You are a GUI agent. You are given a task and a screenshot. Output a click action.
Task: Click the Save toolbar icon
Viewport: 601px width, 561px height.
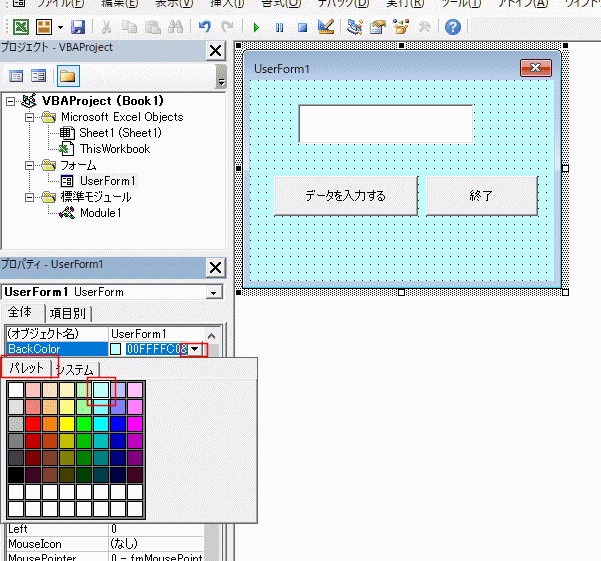[x=78, y=27]
